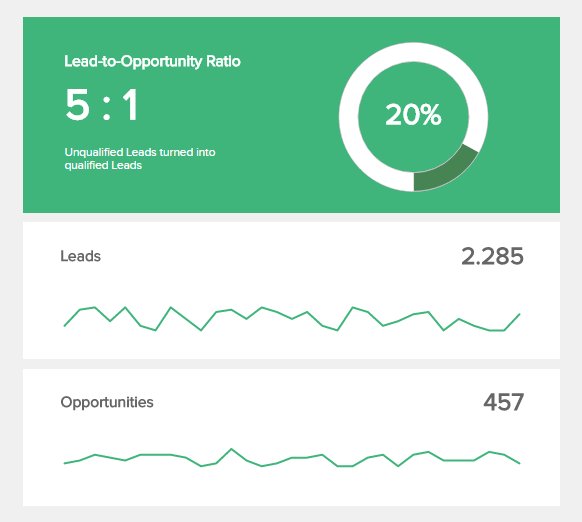Click the 20% donut chart center
The image size is (582, 522).
click(x=413, y=115)
